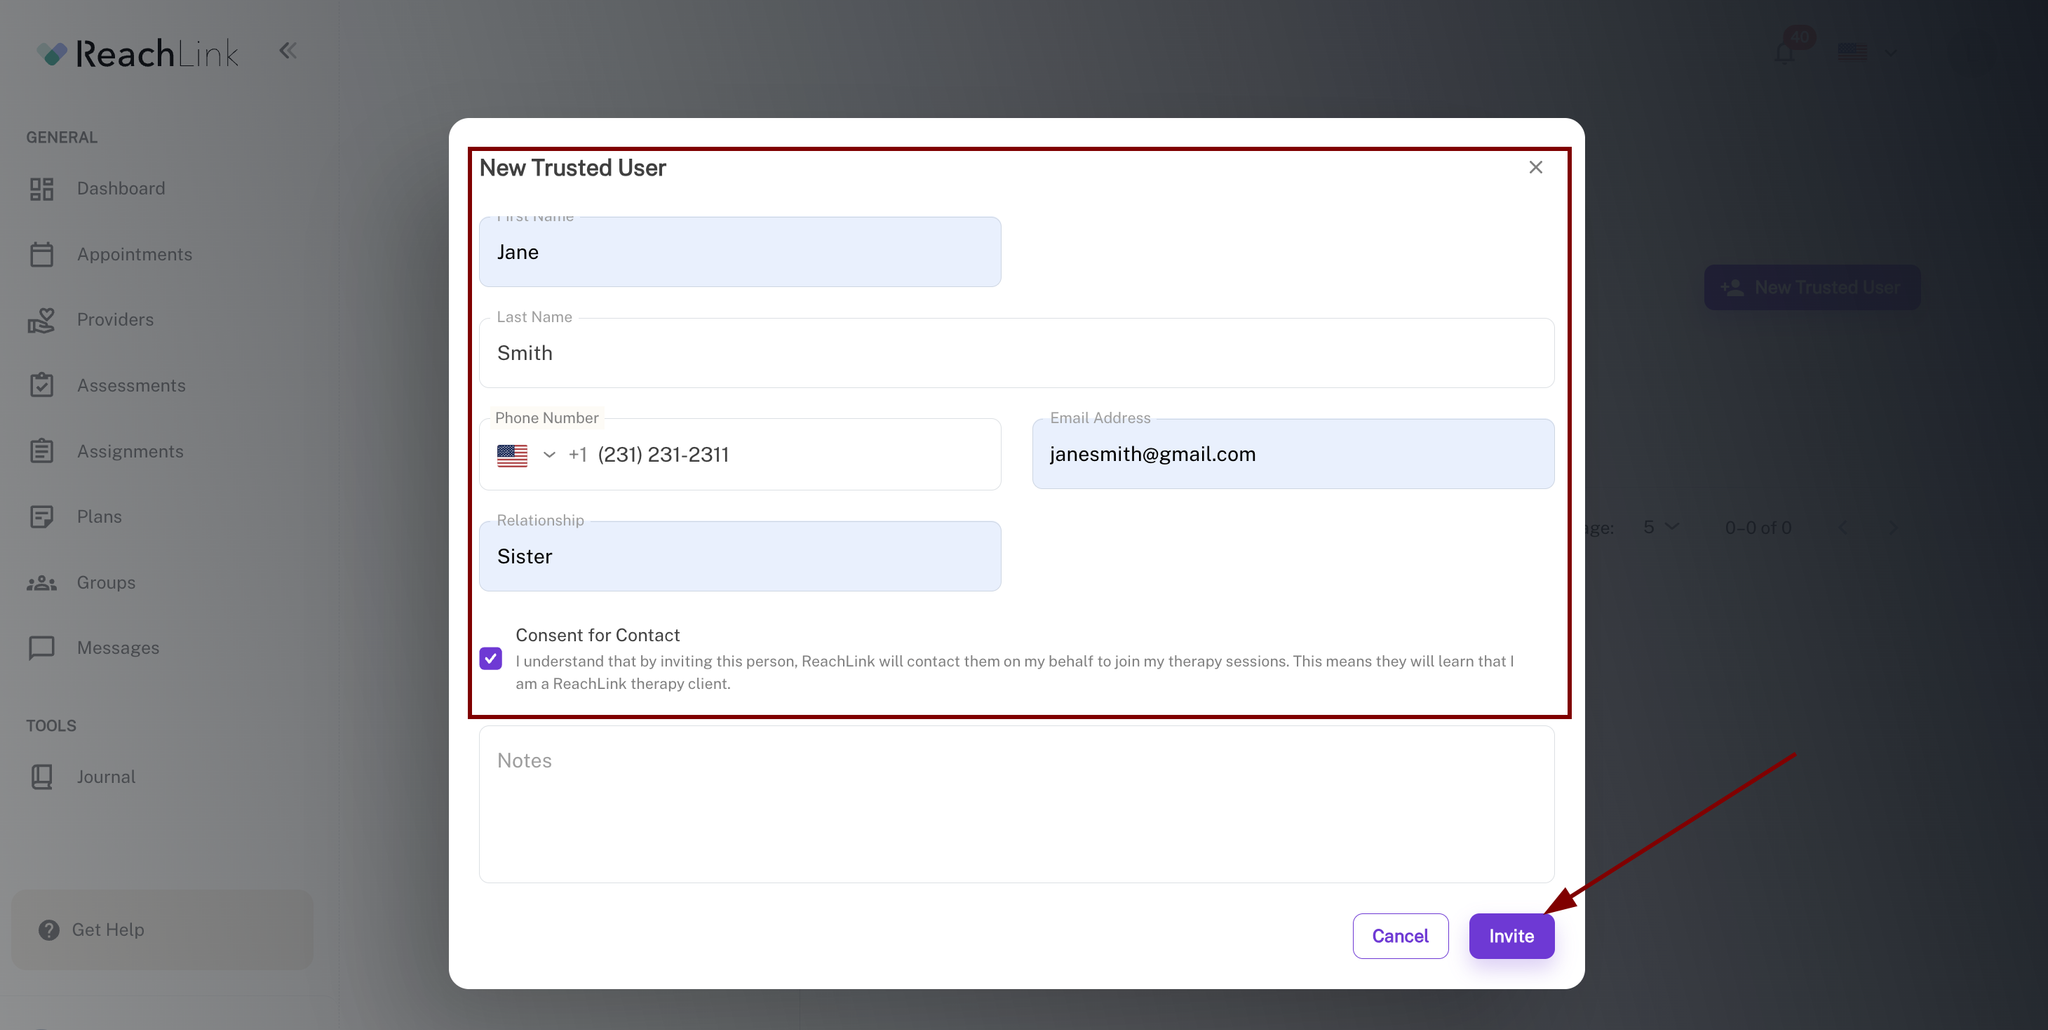Viewport: 2048px width, 1030px height.
Task: Click the US flag in phone field
Action: click(512, 455)
